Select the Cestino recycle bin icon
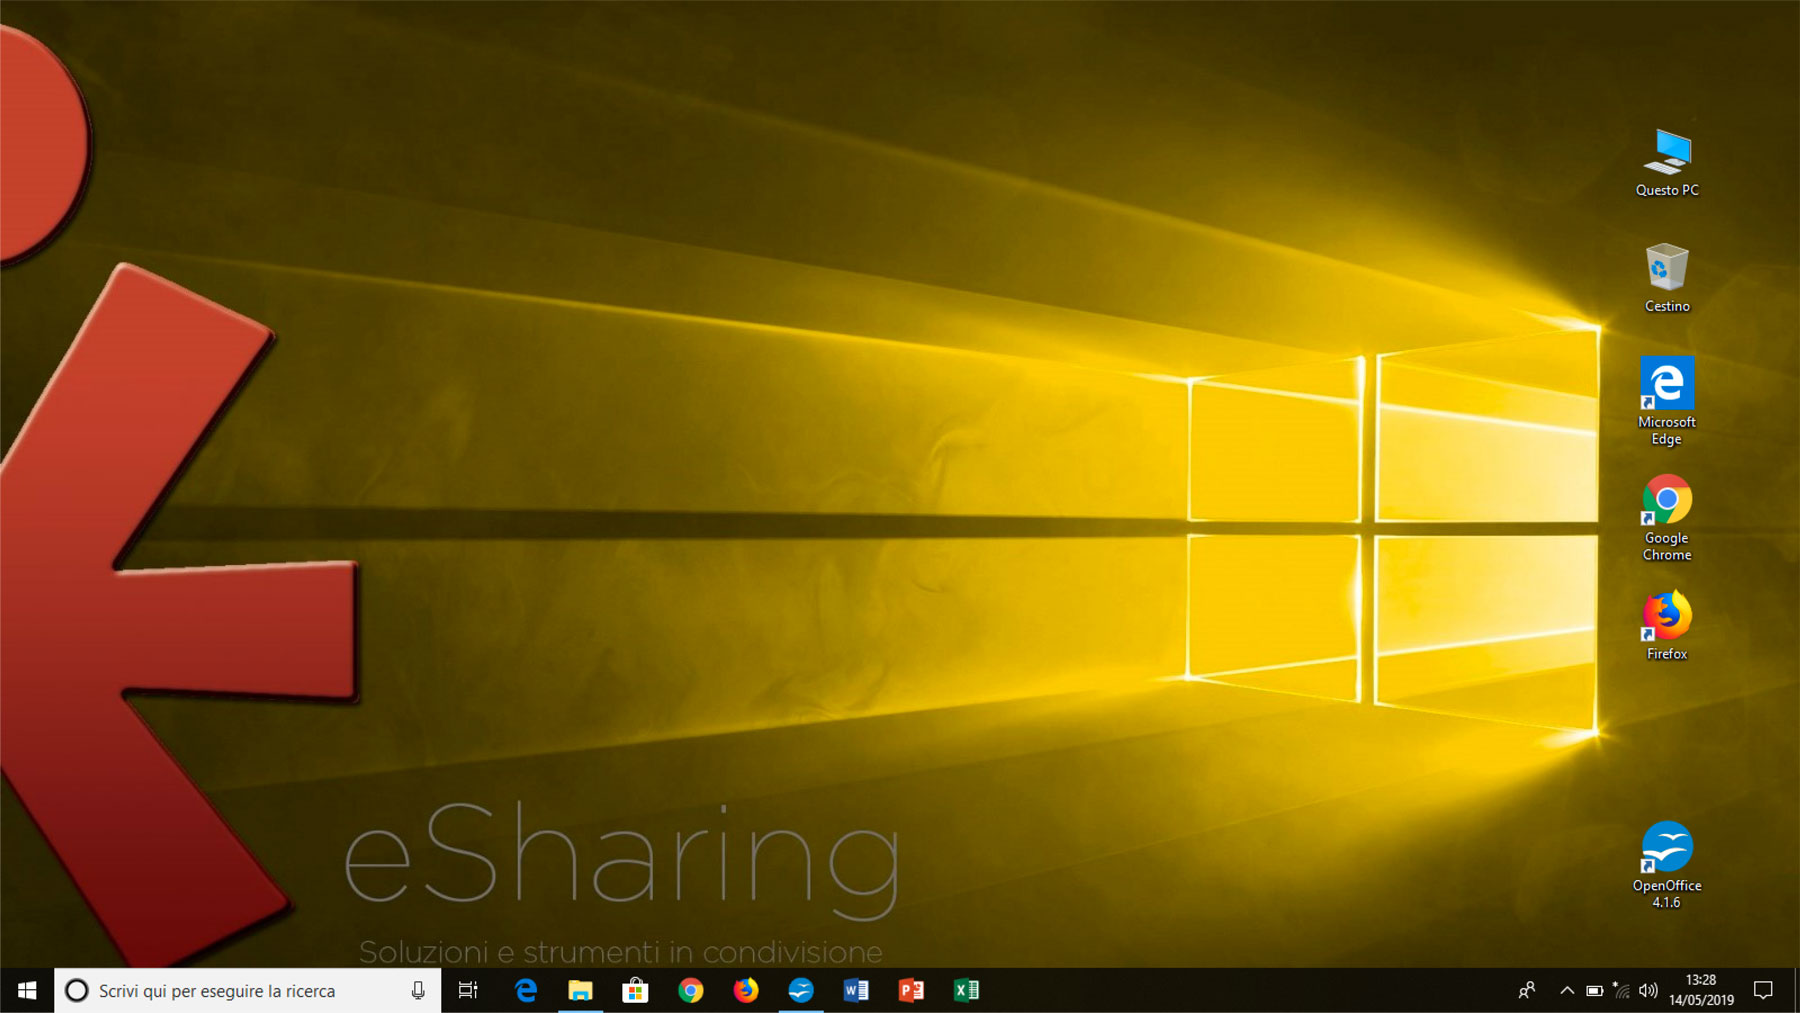 [x=1667, y=278]
